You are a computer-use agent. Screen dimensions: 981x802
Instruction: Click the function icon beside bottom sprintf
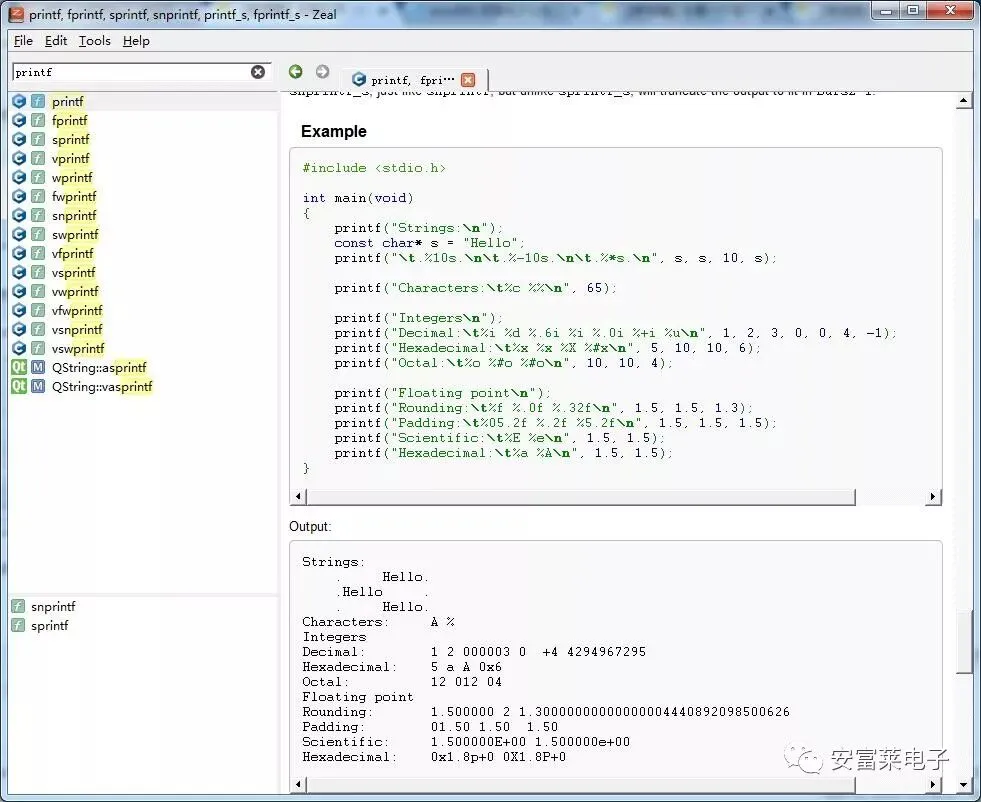(x=18, y=626)
